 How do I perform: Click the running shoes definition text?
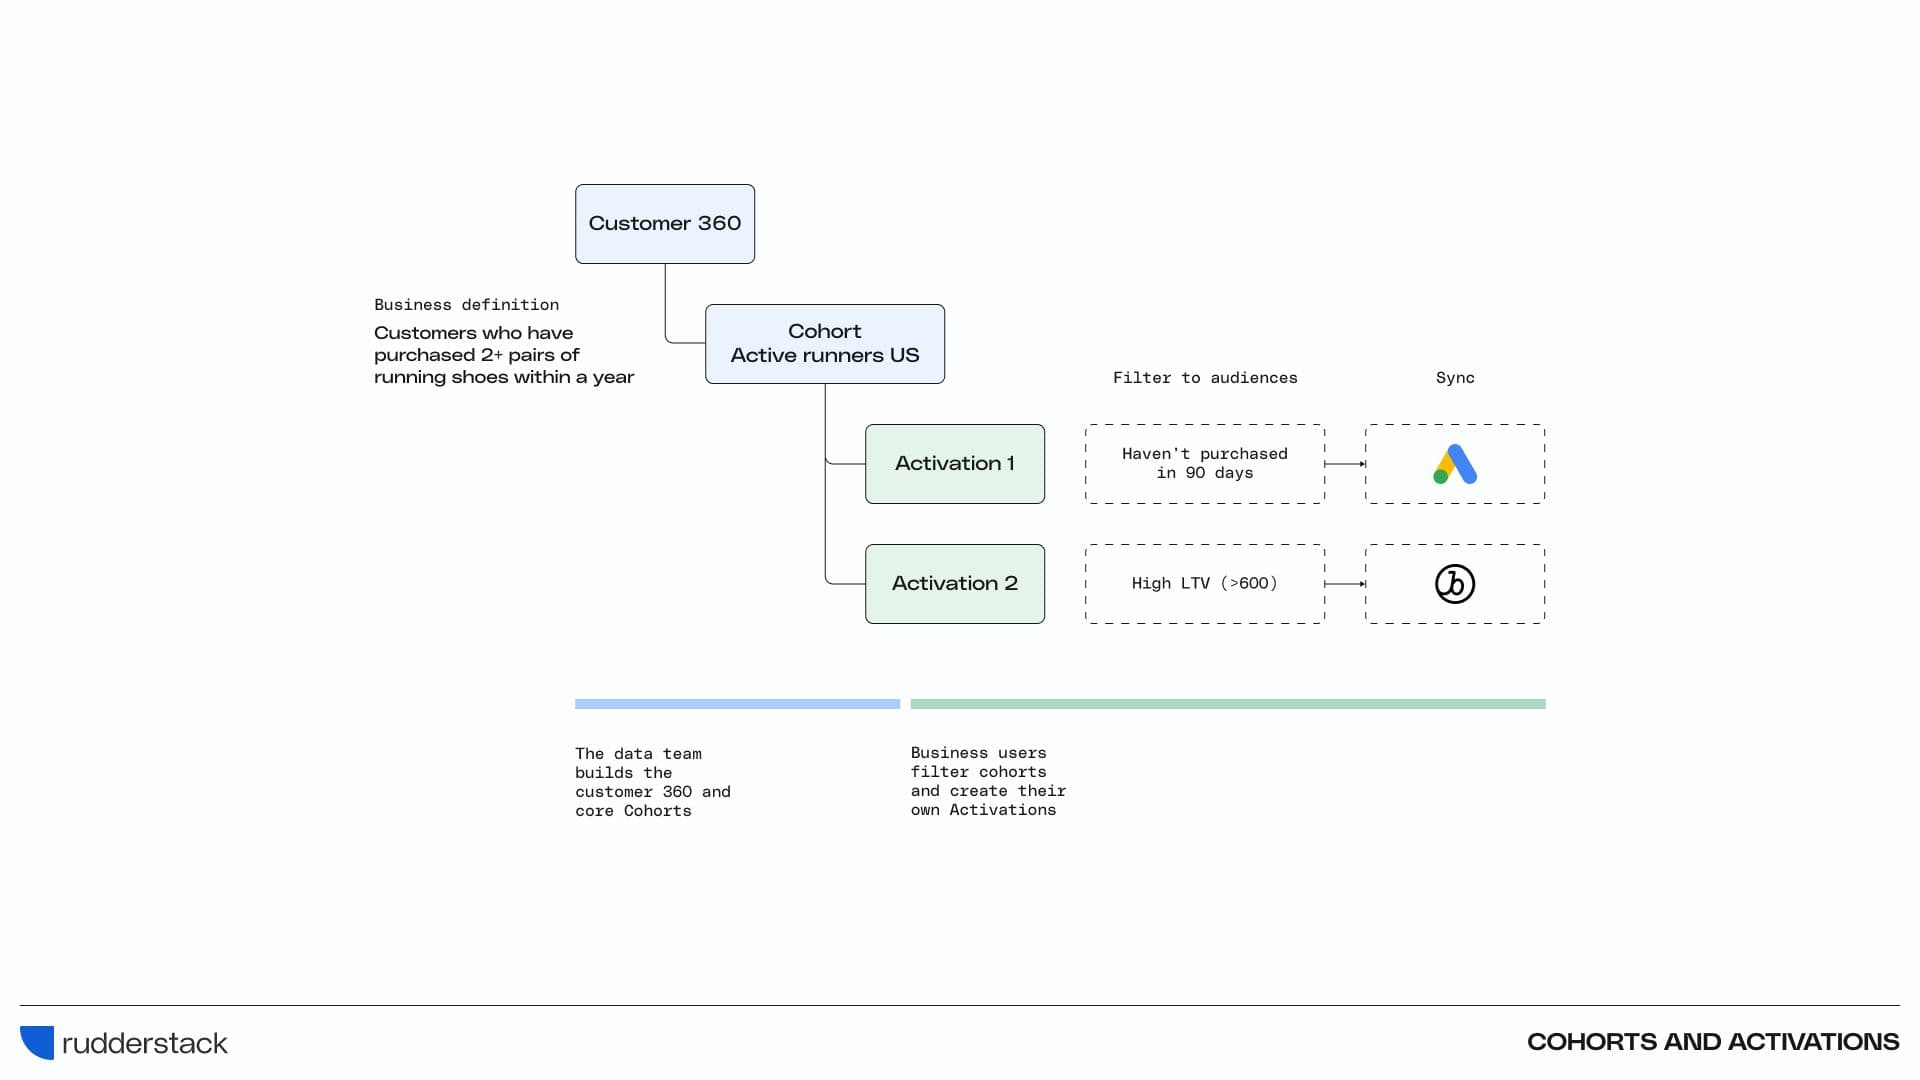click(x=503, y=355)
